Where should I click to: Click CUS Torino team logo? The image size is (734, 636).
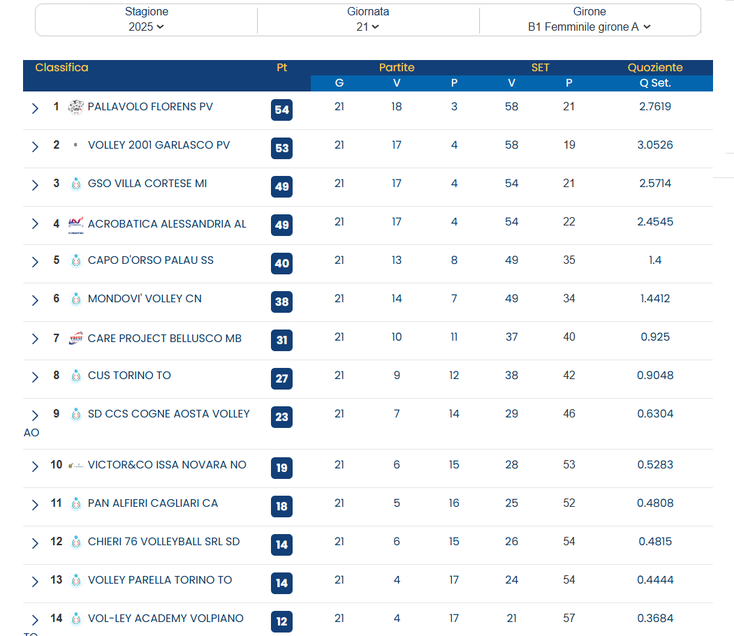click(75, 376)
